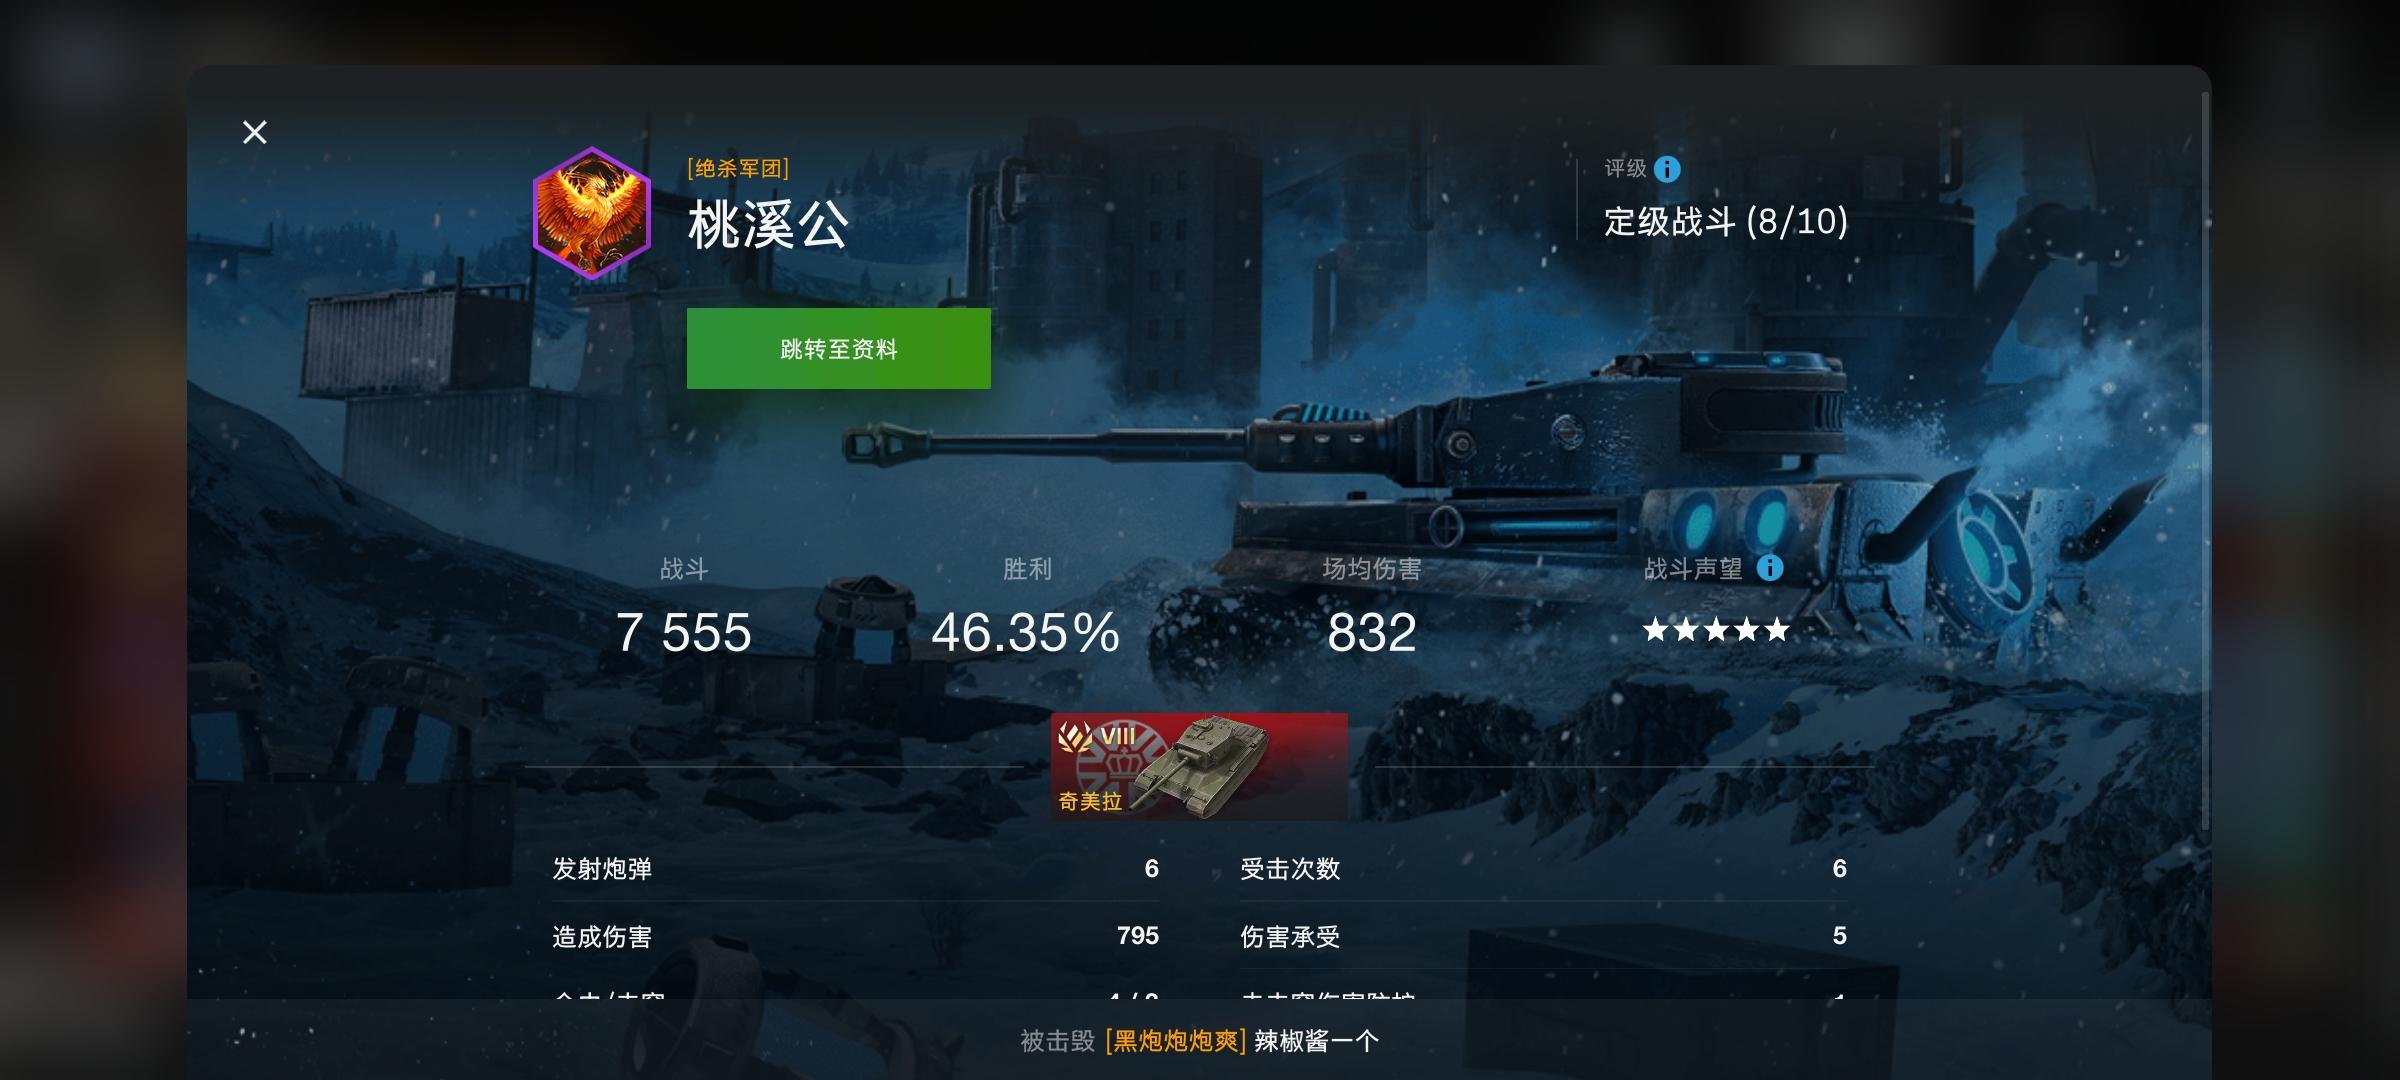Click the 发射炮弹 stats row

point(855,868)
